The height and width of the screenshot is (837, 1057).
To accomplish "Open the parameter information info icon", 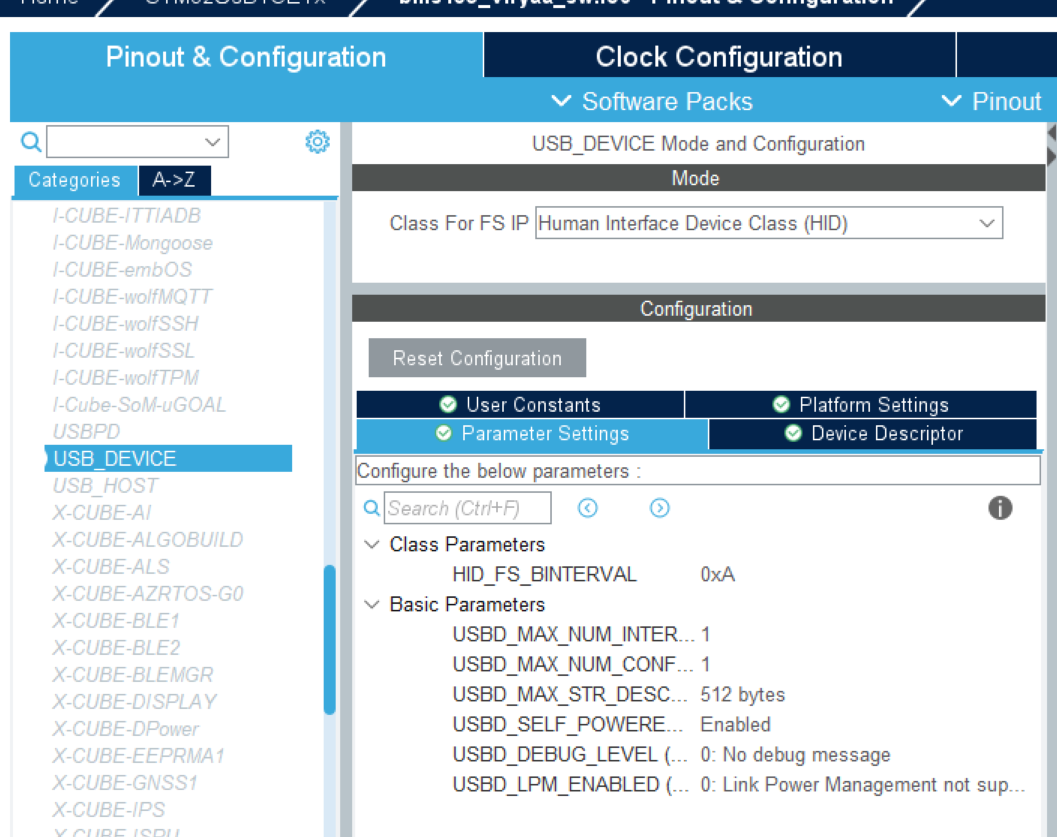I will (999, 508).
